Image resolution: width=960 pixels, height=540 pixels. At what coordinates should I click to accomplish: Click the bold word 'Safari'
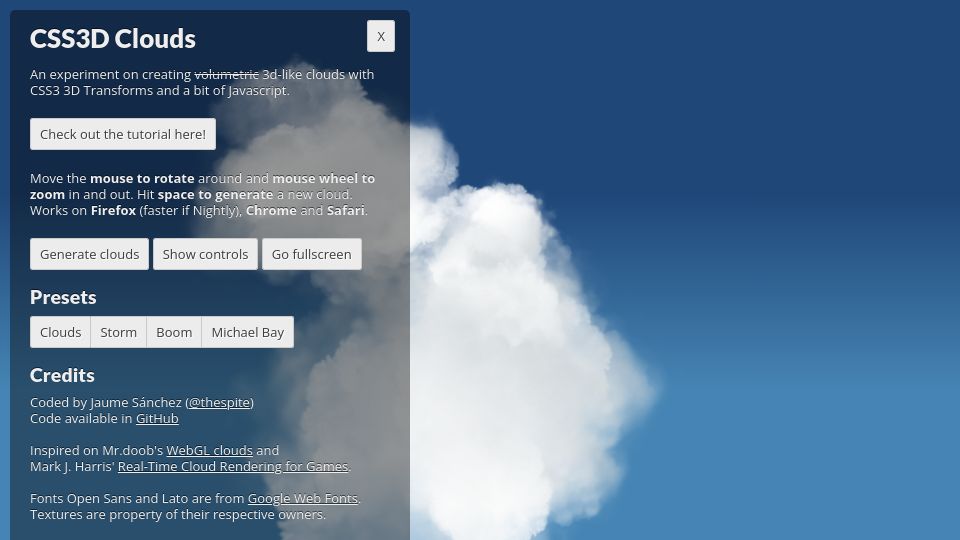point(345,211)
